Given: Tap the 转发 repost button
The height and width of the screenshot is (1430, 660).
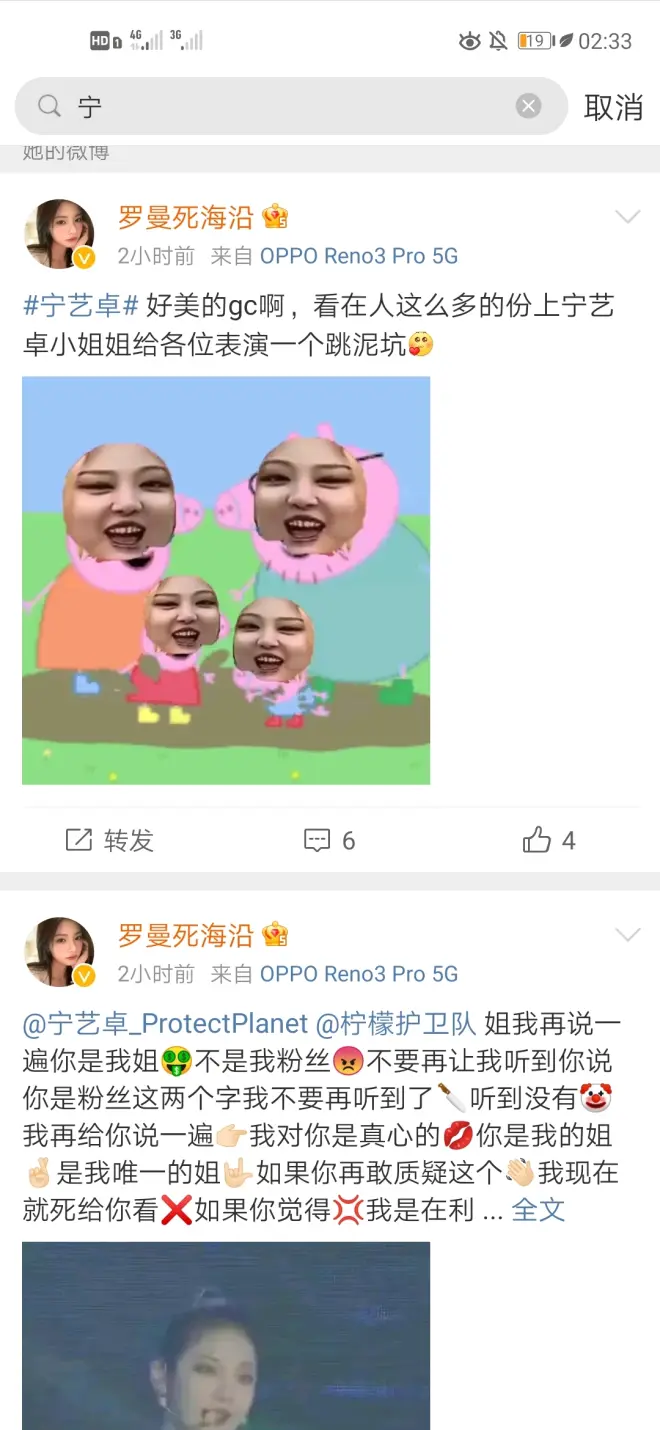Looking at the screenshot, I should click(x=110, y=840).
